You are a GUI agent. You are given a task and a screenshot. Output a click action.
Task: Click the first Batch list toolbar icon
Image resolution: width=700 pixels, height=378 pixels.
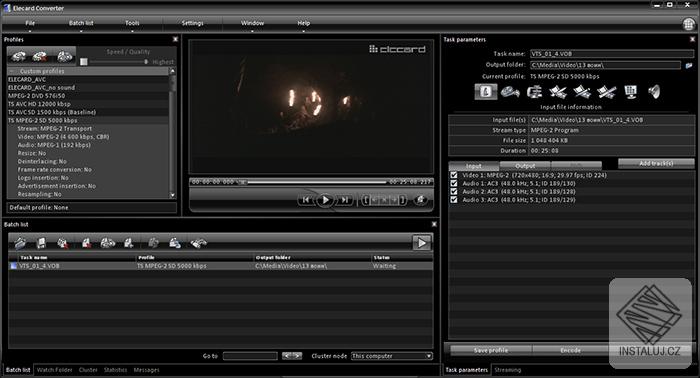tap(20, 243)
